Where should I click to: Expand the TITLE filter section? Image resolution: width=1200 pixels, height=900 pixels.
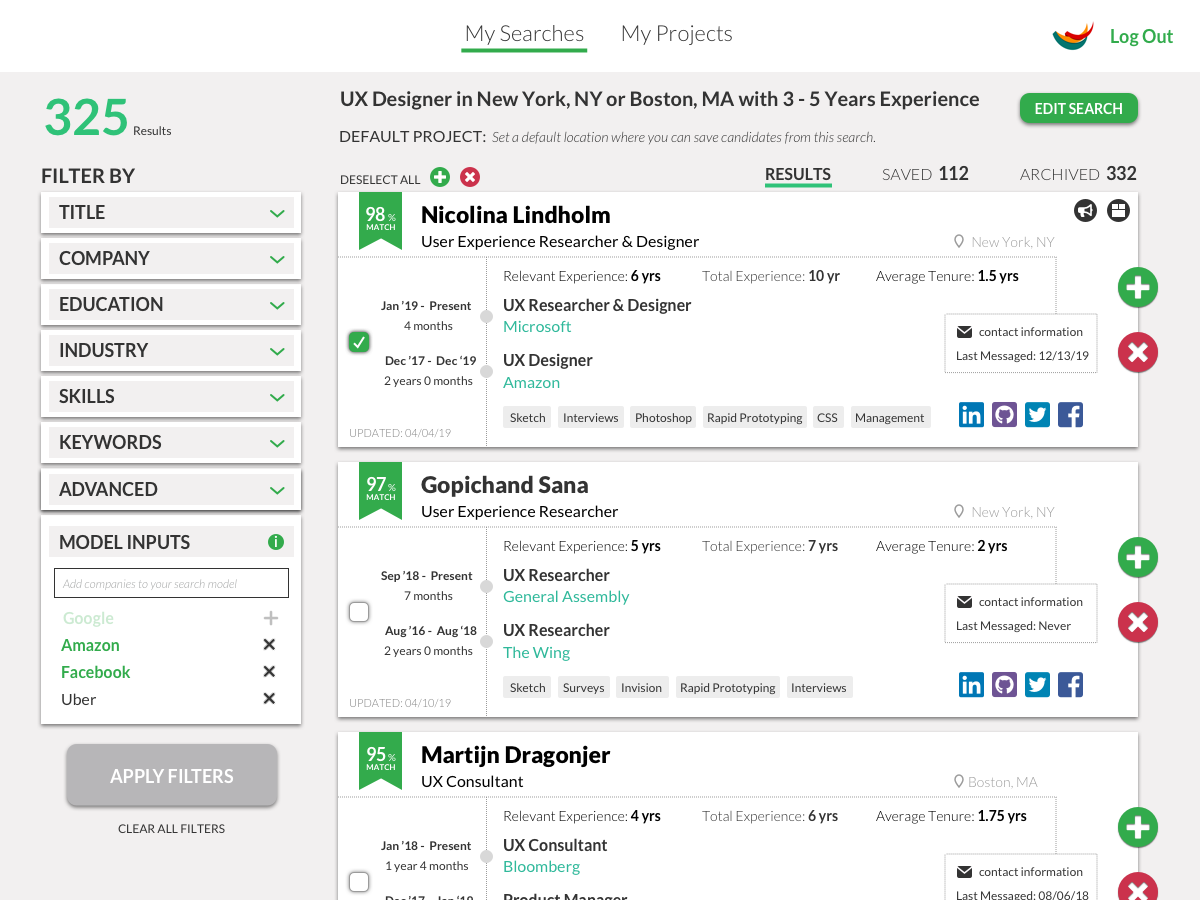click(x=171, y=212)
